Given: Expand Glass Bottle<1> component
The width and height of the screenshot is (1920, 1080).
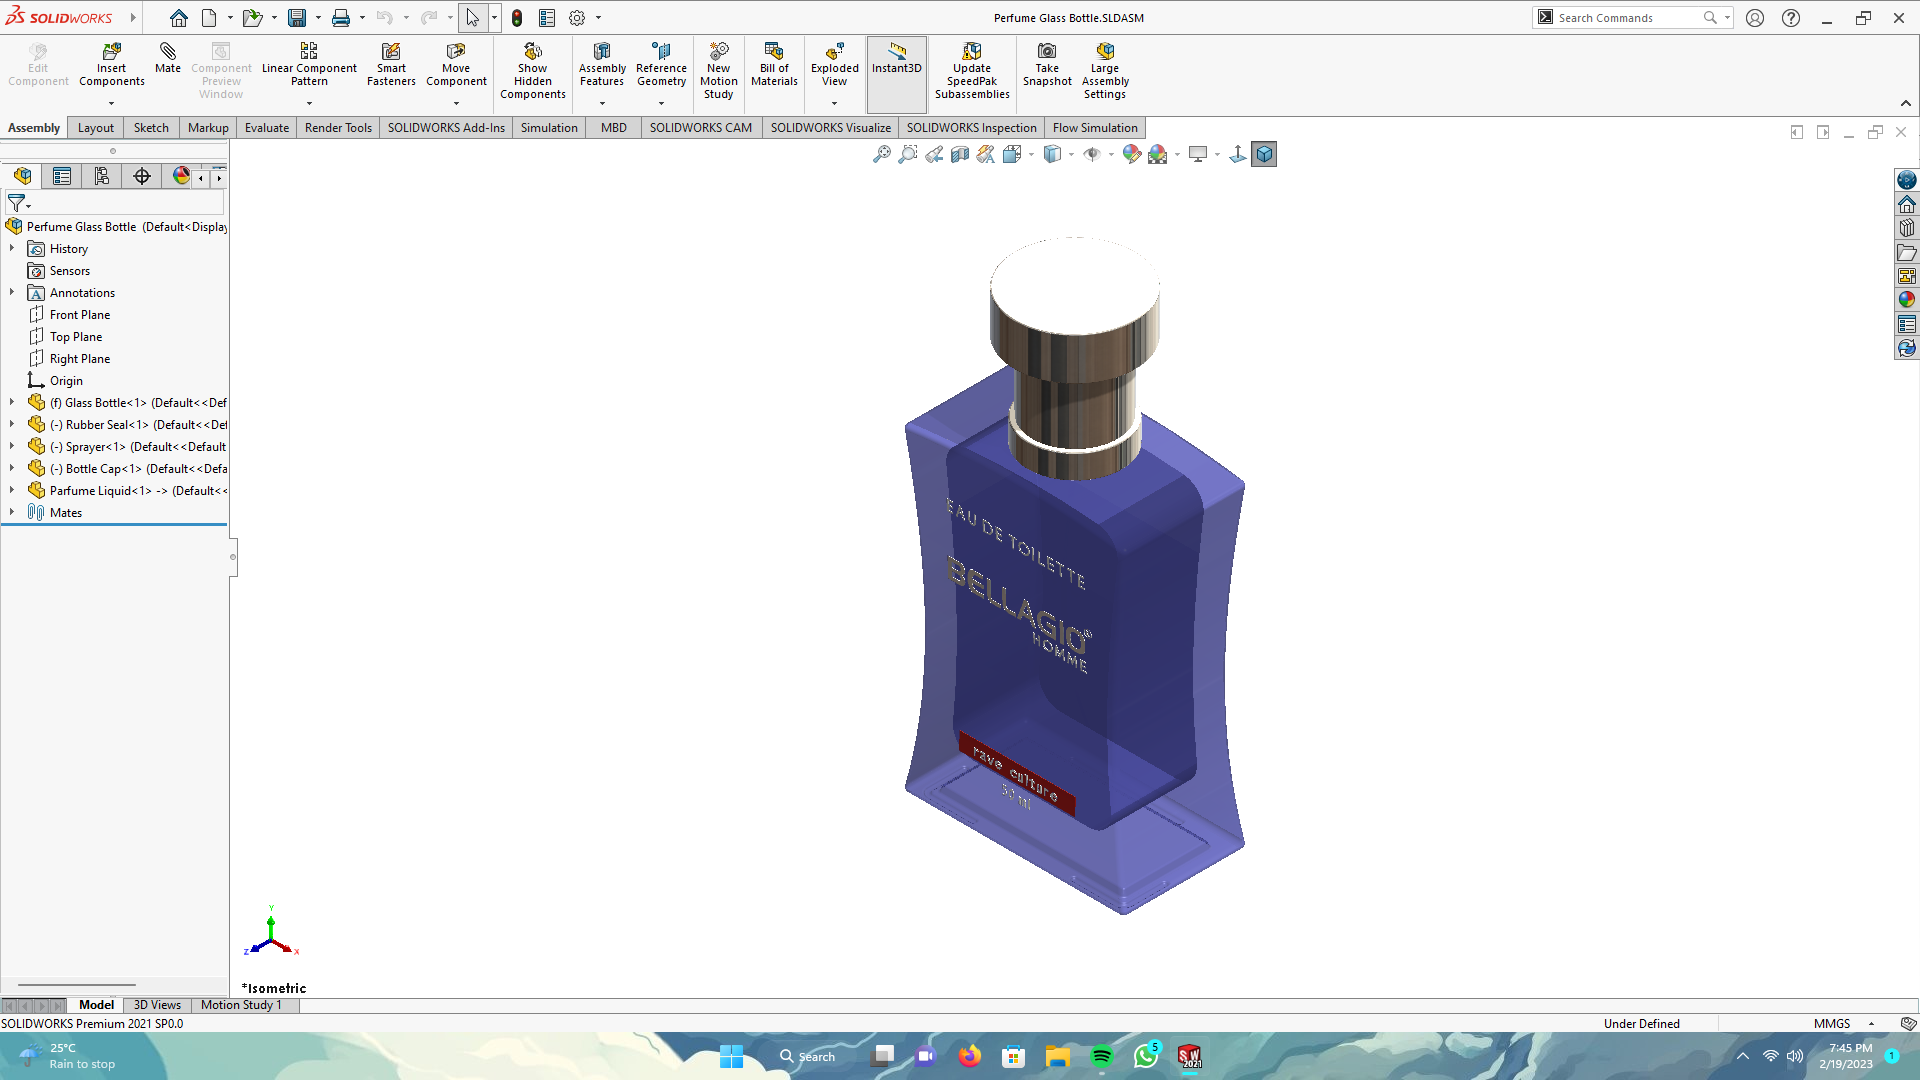Looking at the screenshot, I should tap(12, 402).
